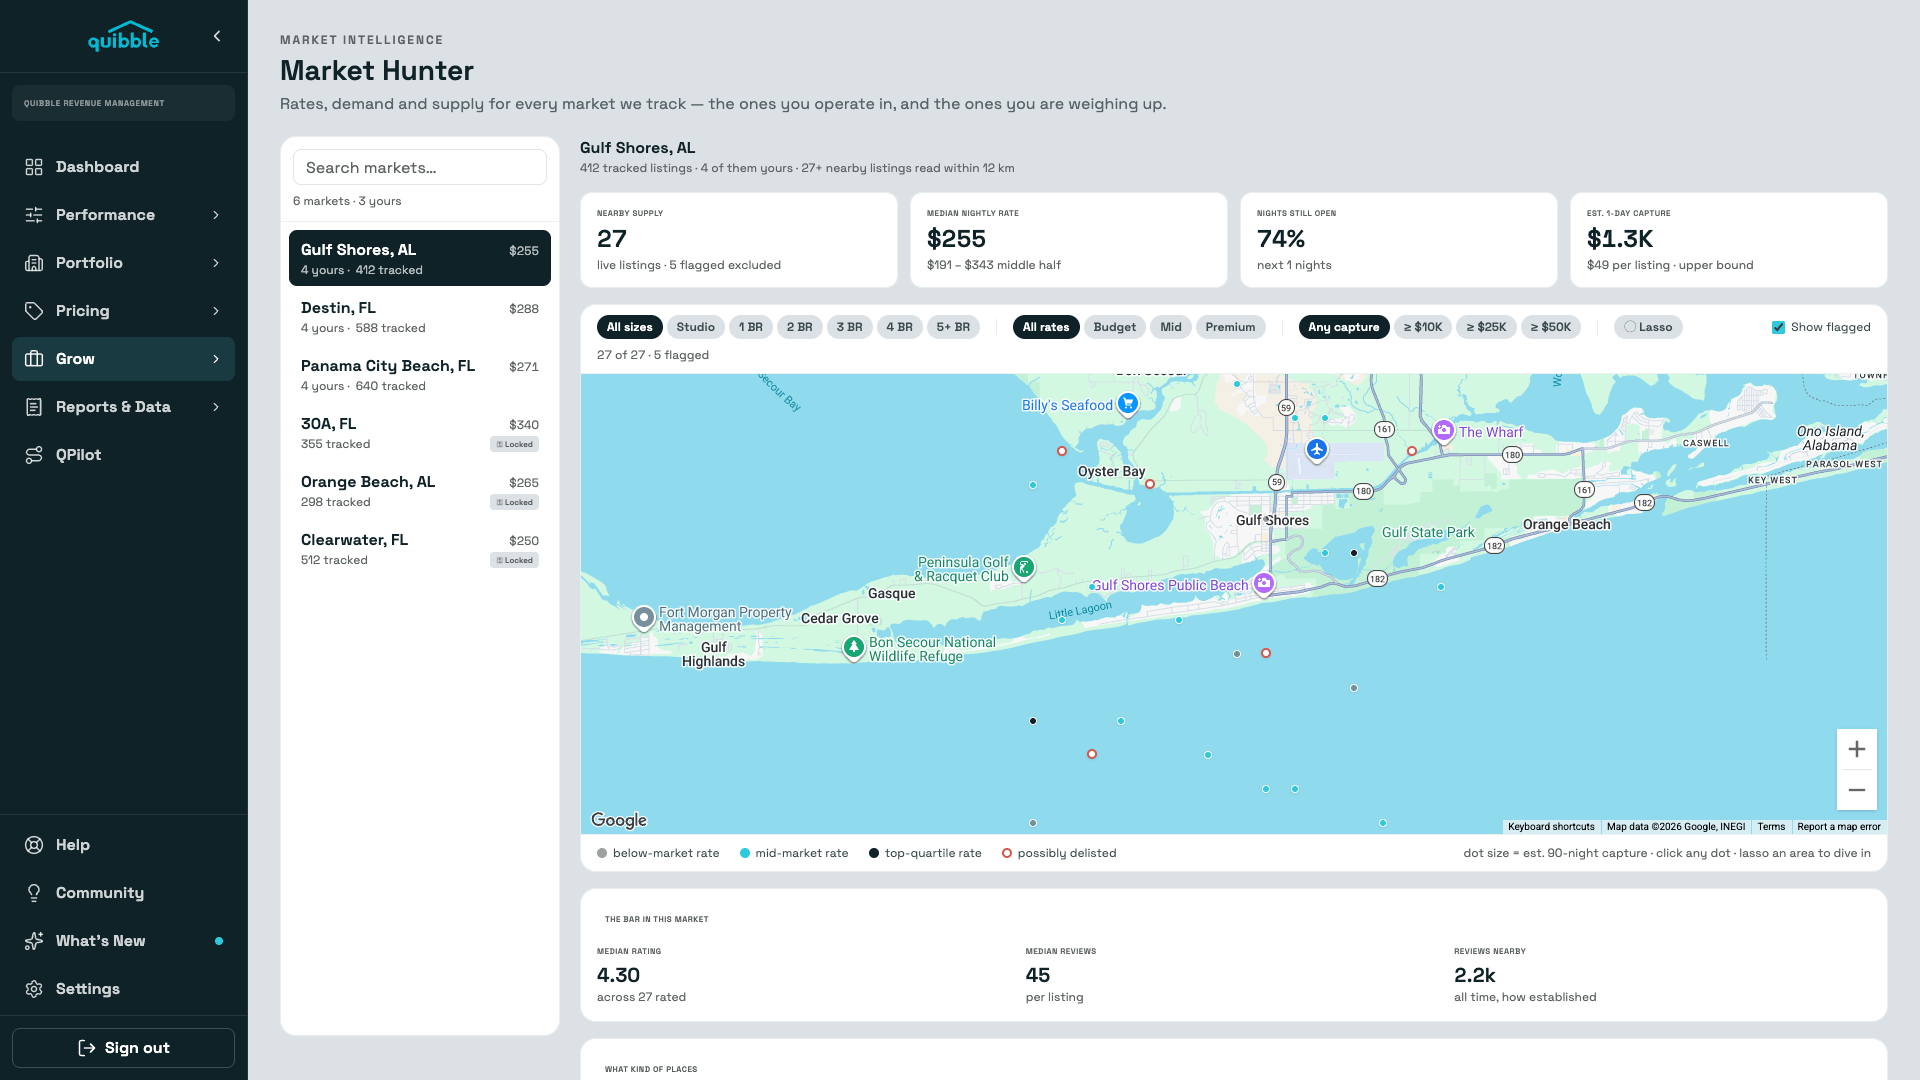Open QPilot from the sidebar

click(123, 455)
